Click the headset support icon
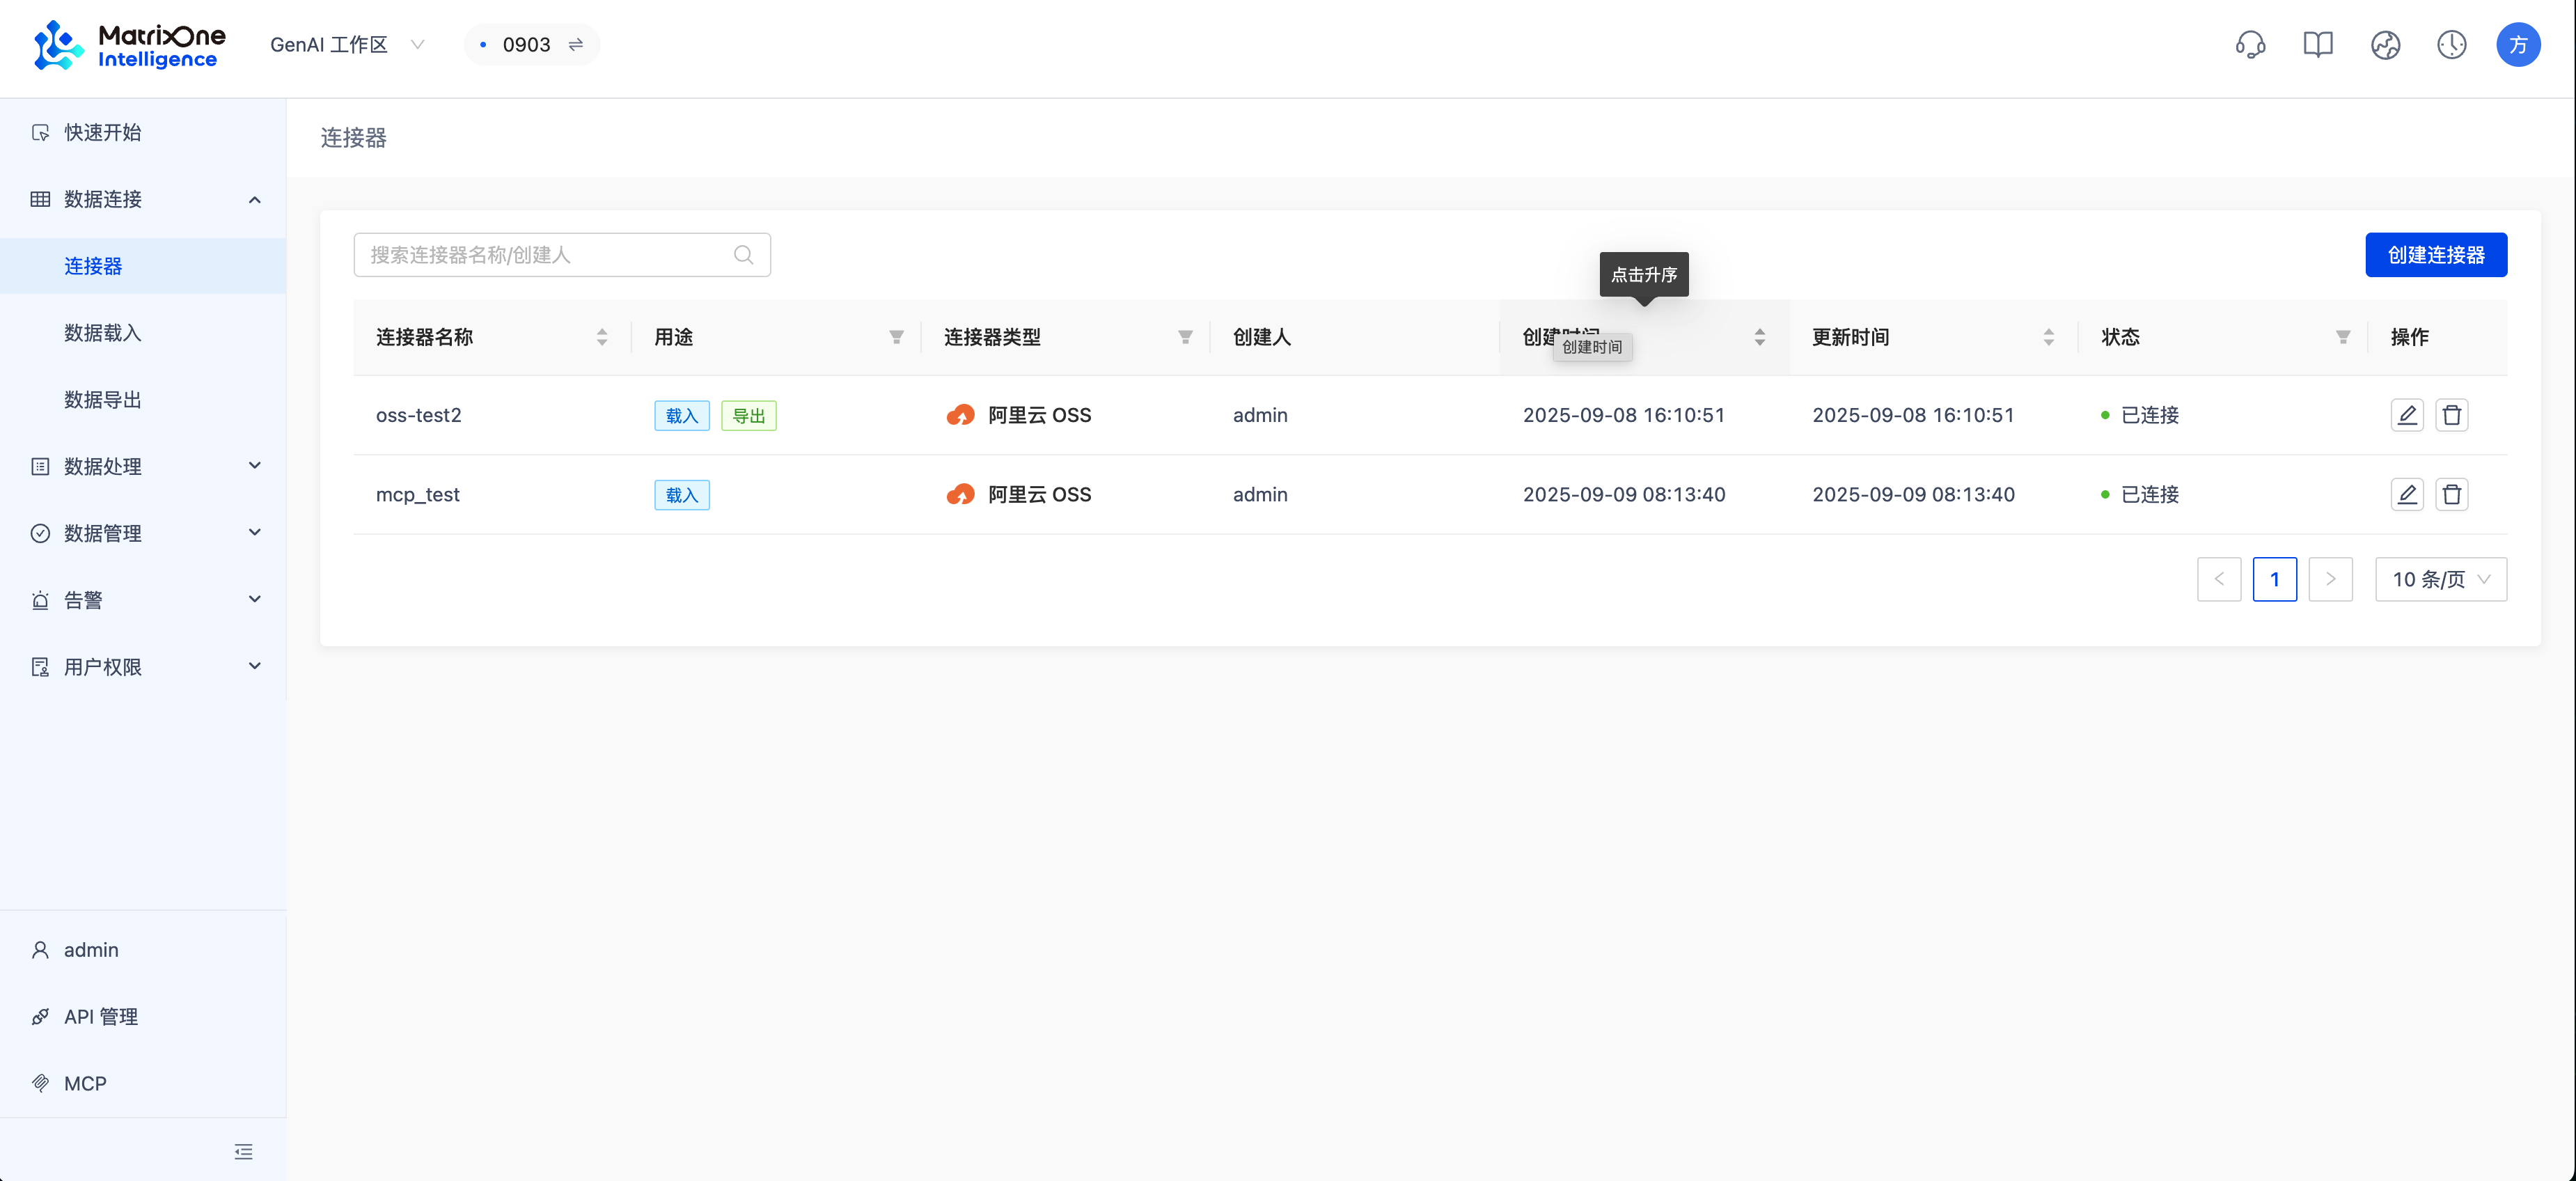Screen dimensions: 2576x1181 pyautogui.click(x=2250, y=45)
